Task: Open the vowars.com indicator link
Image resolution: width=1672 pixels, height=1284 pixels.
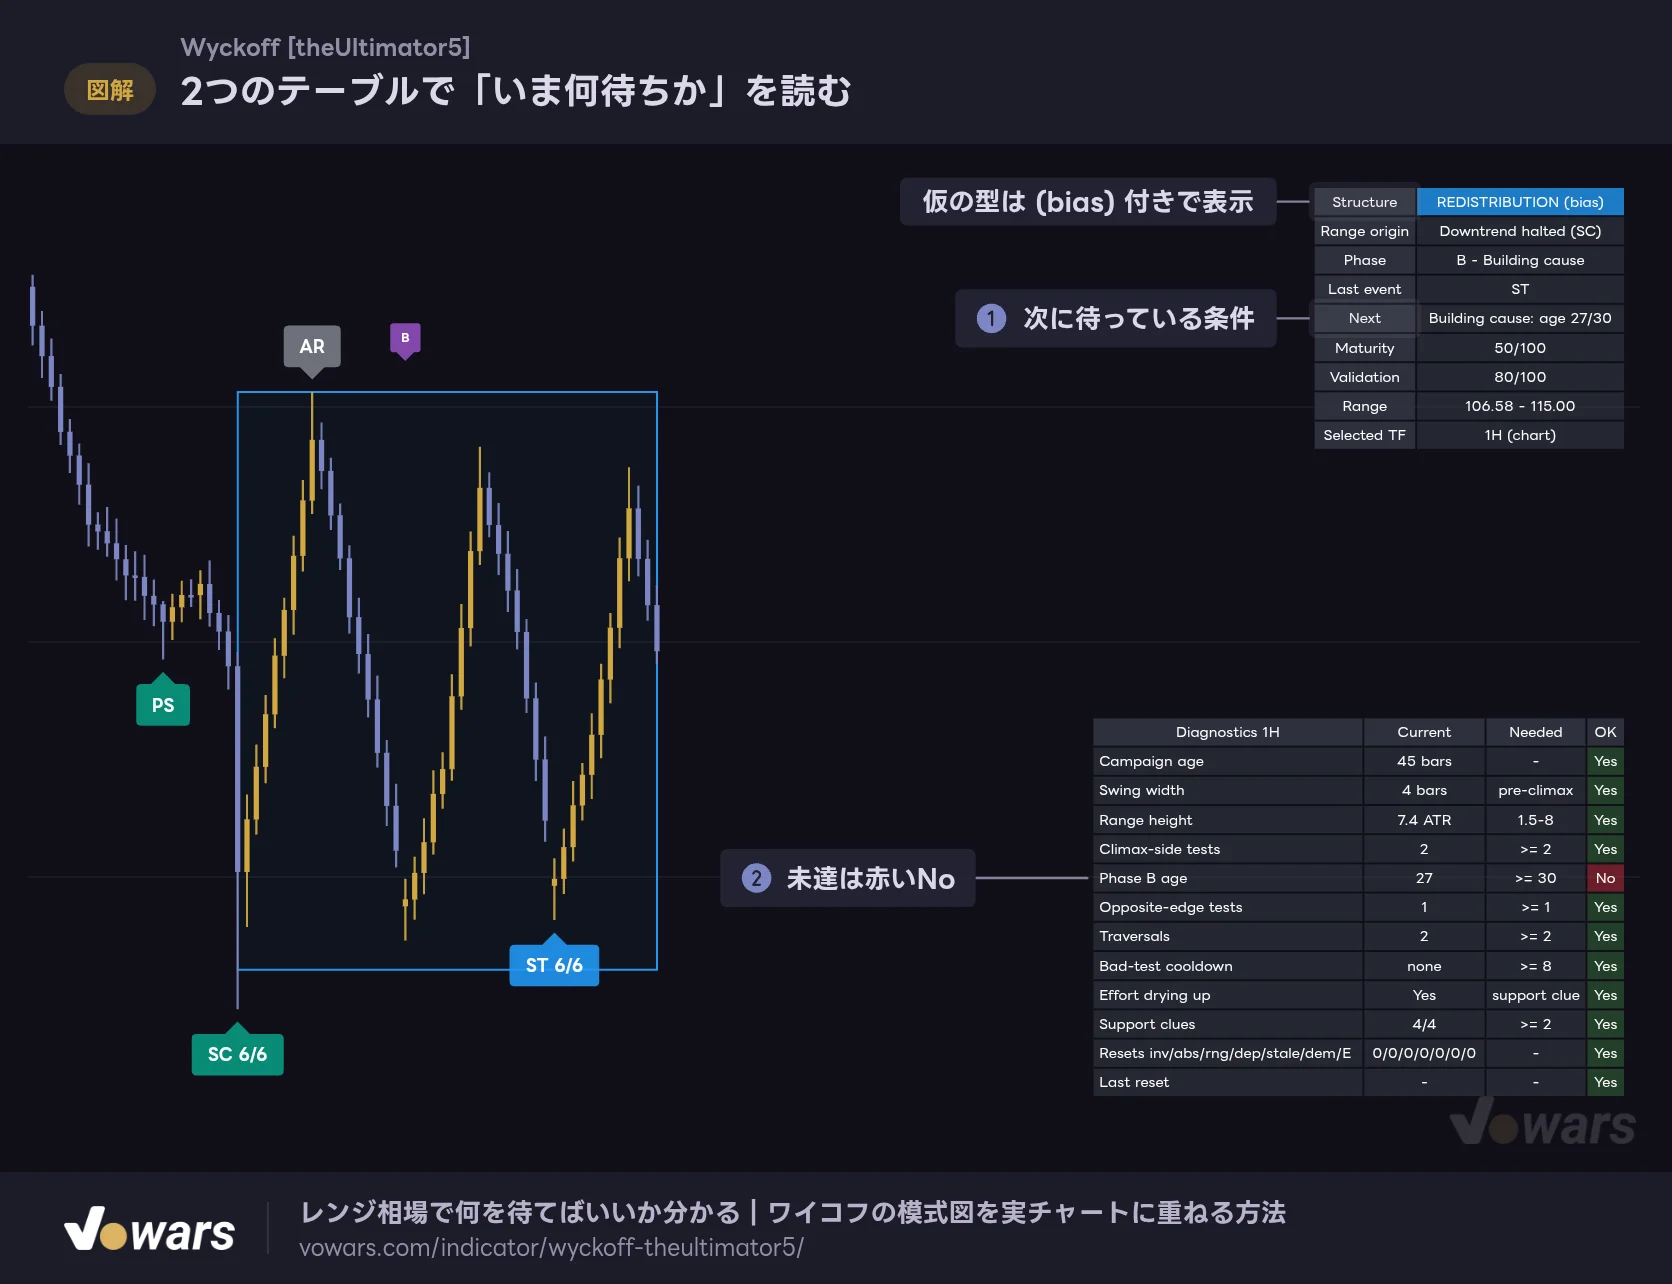Action: click(551, 1248)
